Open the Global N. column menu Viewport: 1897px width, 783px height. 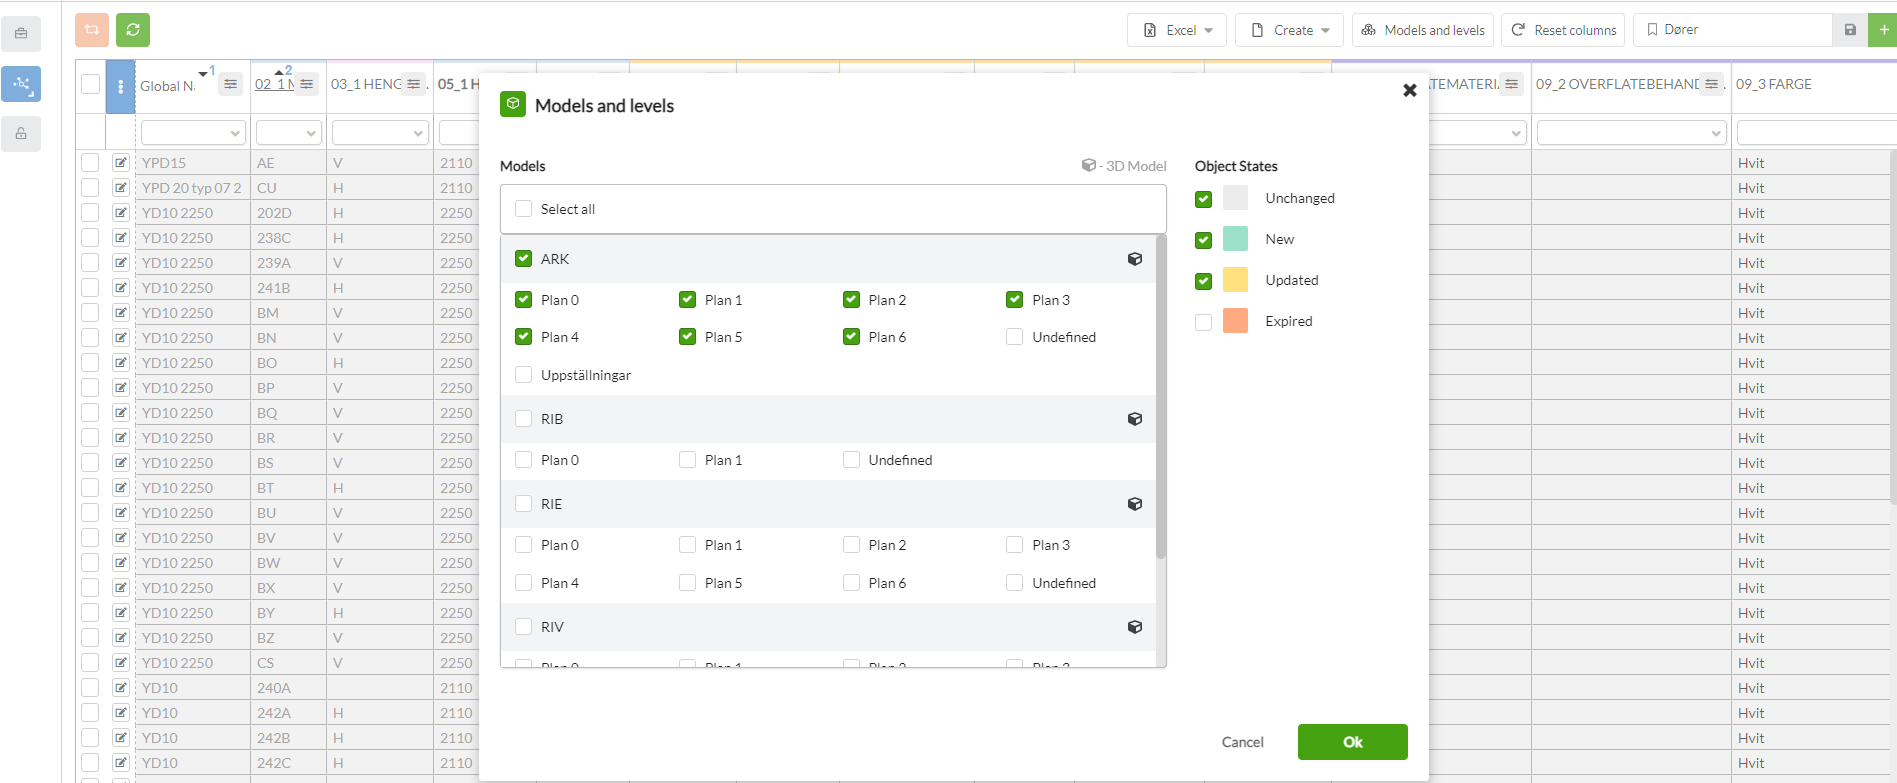(x=230, y=84)
